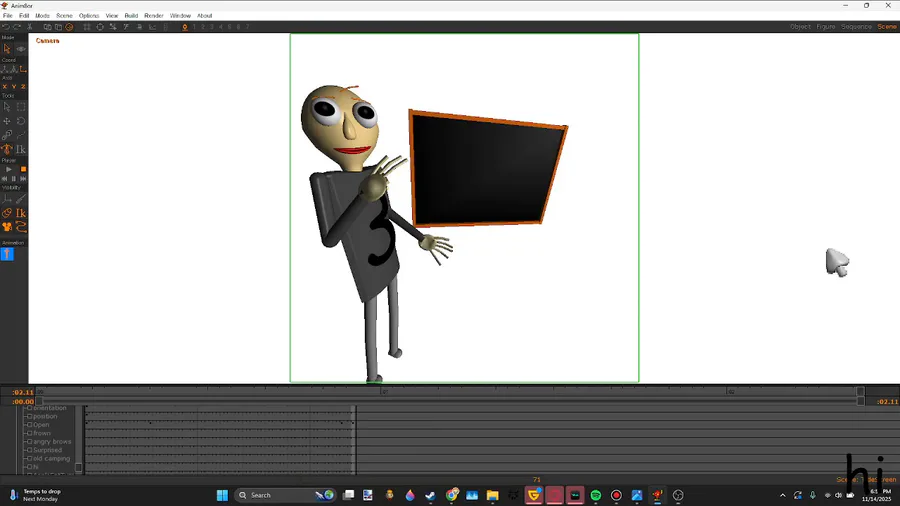Toggle orange figure visibility icon
The height and width of the screenshot is (506, 900).
tap(7, 227)
